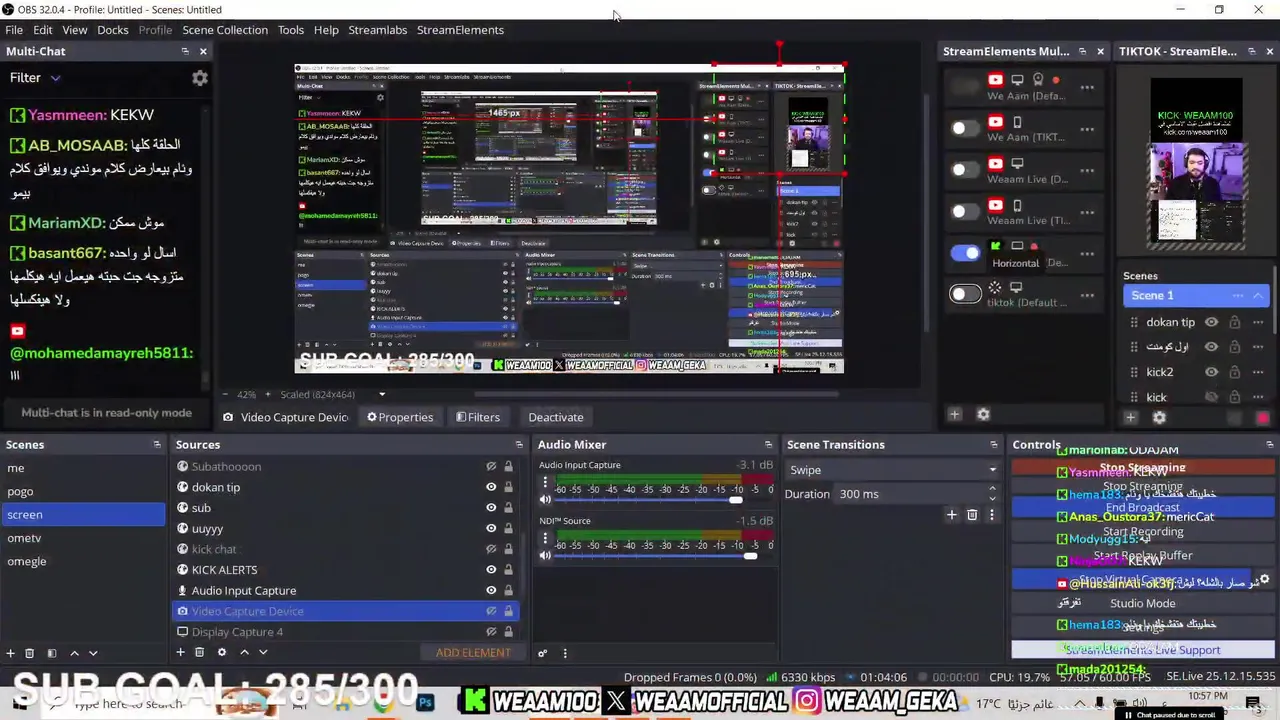The height and width of the screenshot is (720, 1280).
Task: Open Filters for selected source
Action: (477, 417)
